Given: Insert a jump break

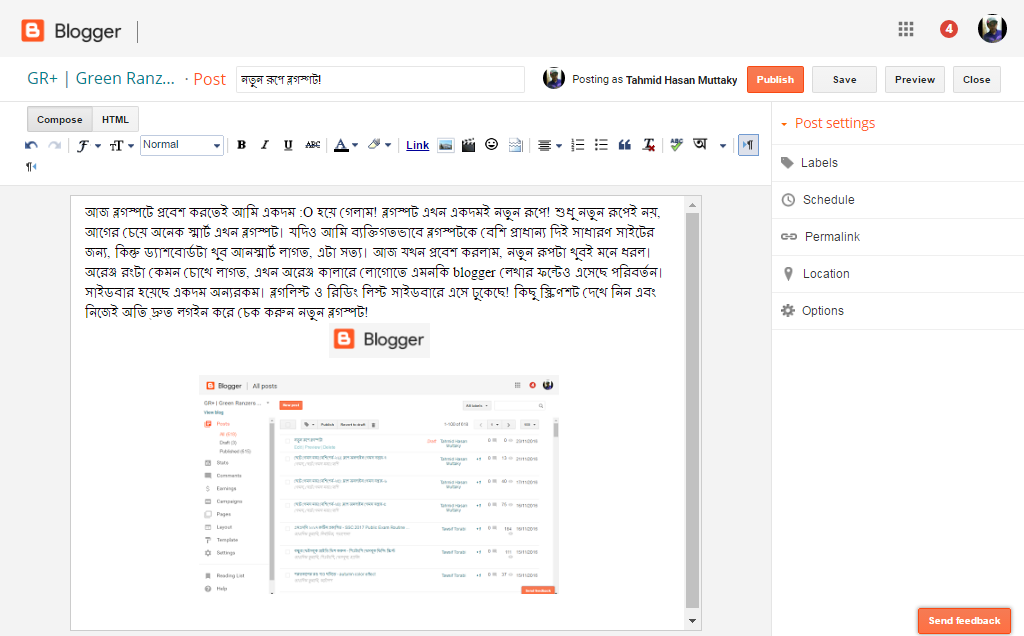Looking at the screenshot, I should coord(515,145).
